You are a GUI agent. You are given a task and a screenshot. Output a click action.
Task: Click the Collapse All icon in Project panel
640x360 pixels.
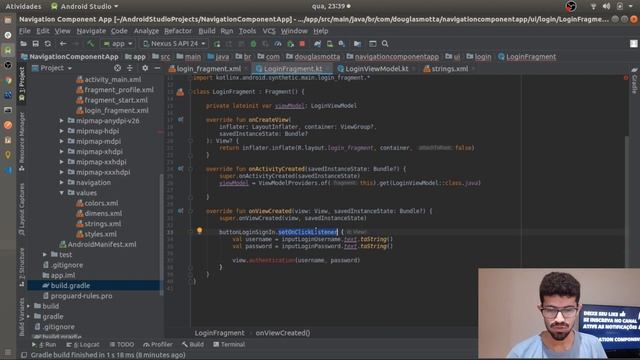point(130,68)
